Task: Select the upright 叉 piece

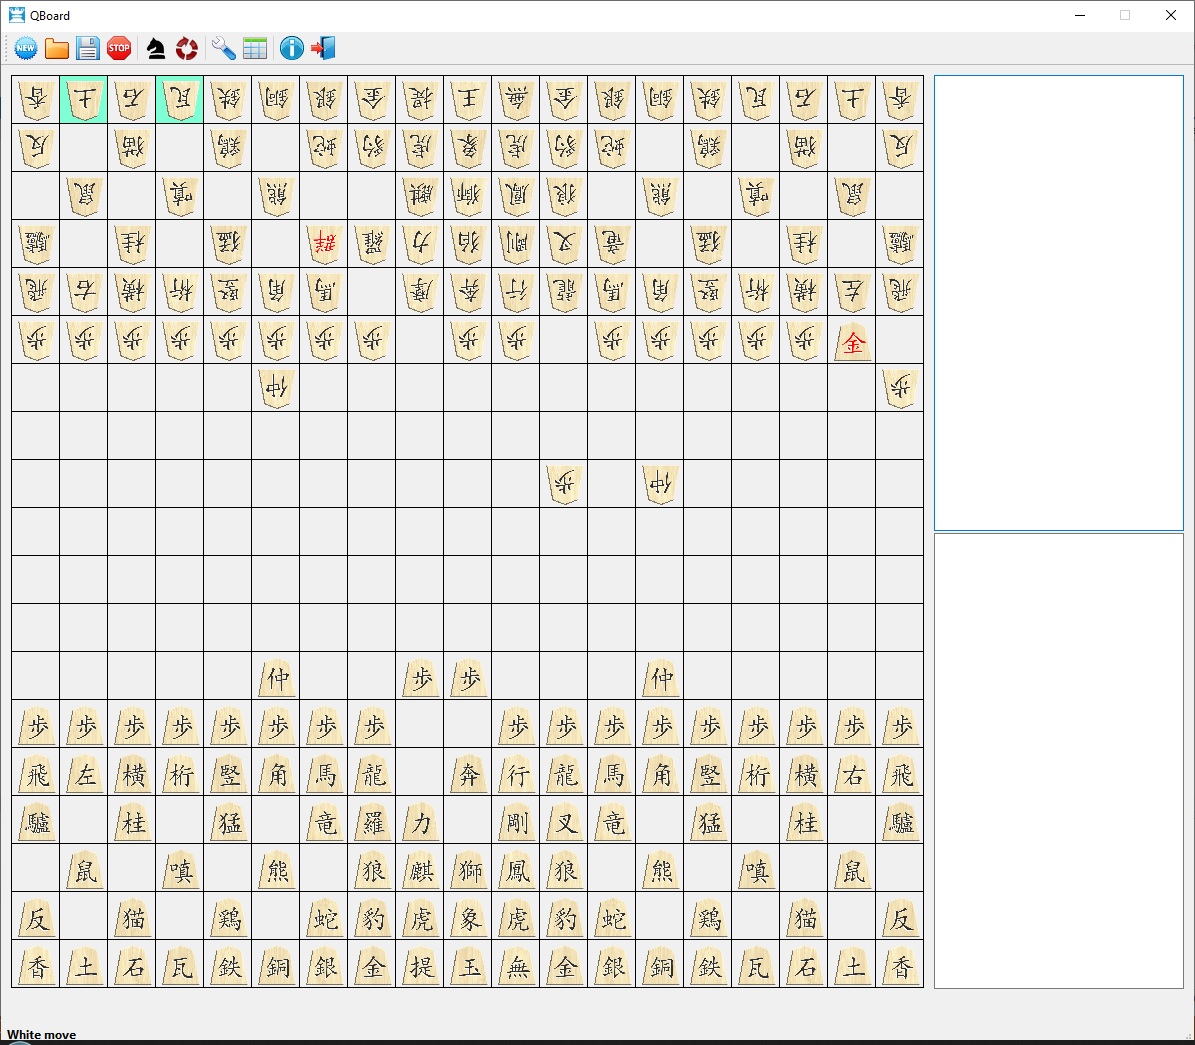Action: 564,820
